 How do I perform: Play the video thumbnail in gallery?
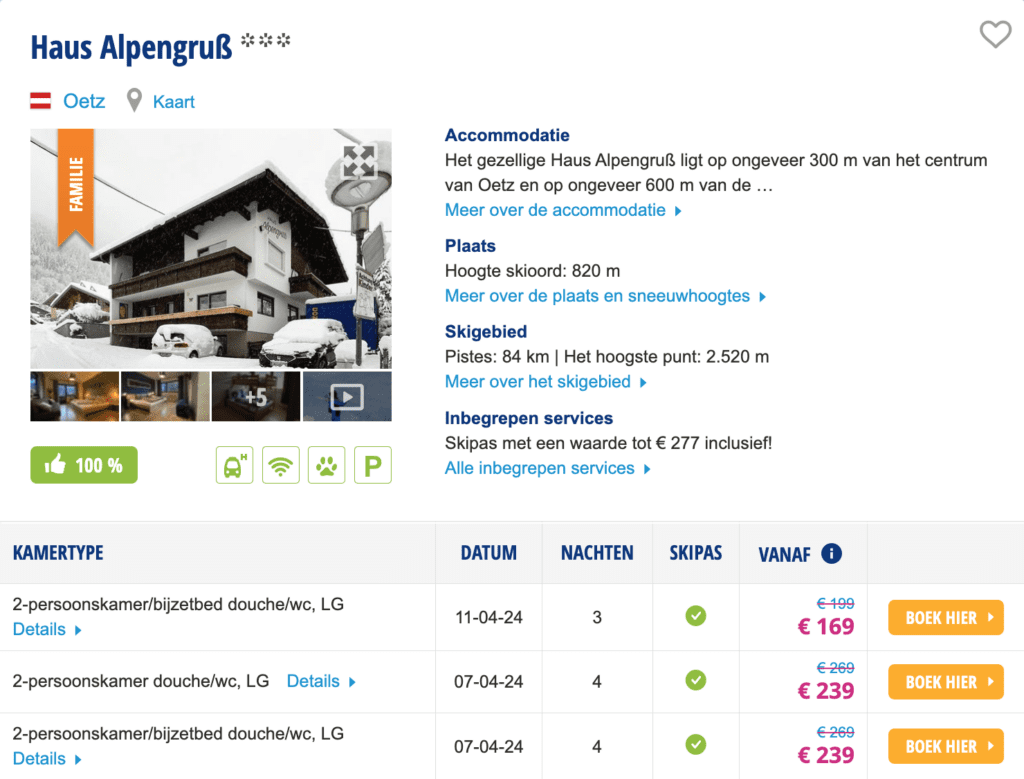pyautogui.click(x=347, y=397)
